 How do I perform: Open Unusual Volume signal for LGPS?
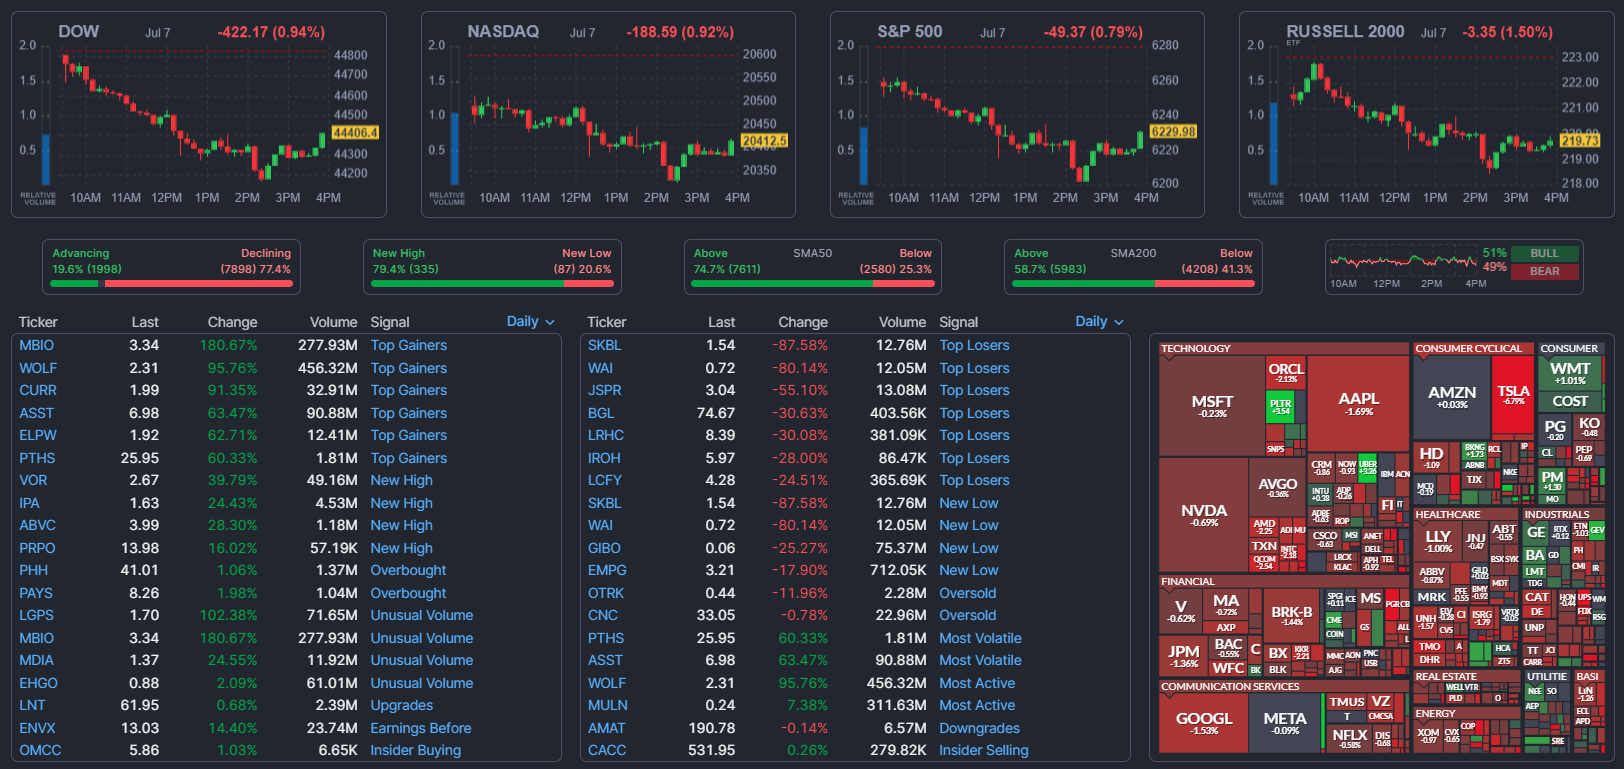click(x=422, y=615)
